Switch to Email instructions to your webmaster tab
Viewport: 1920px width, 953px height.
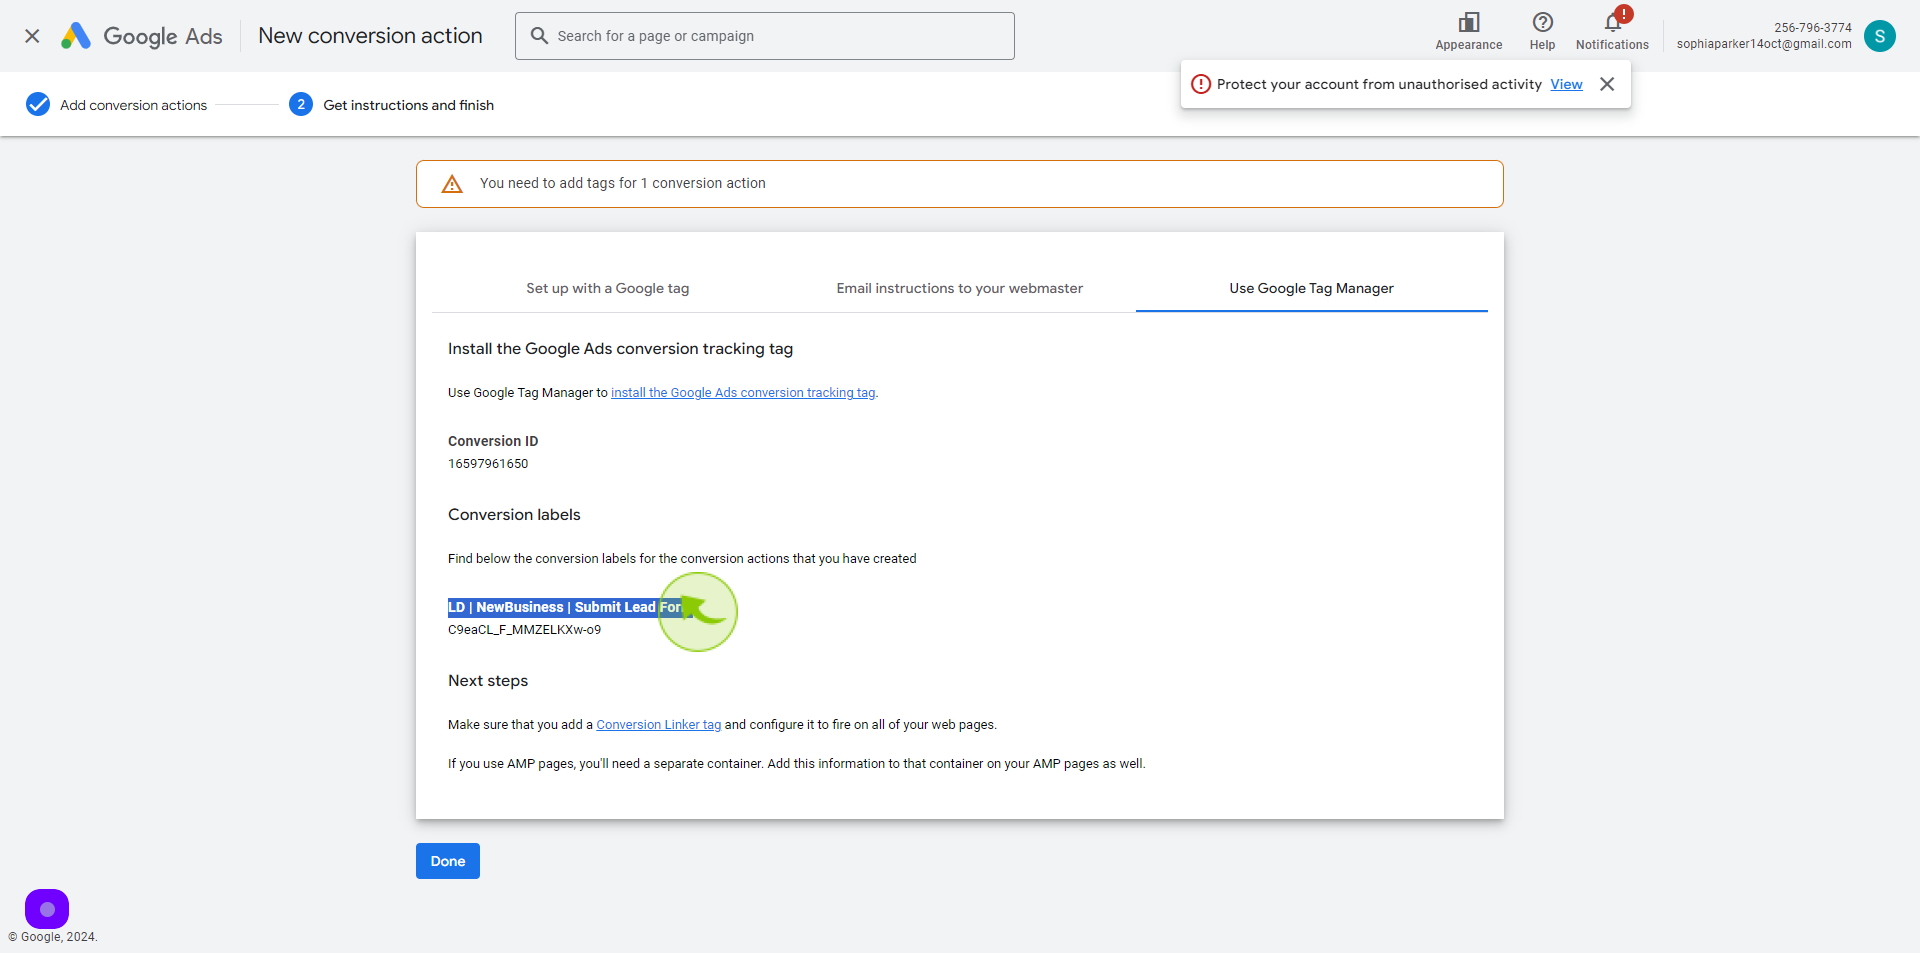960,288
